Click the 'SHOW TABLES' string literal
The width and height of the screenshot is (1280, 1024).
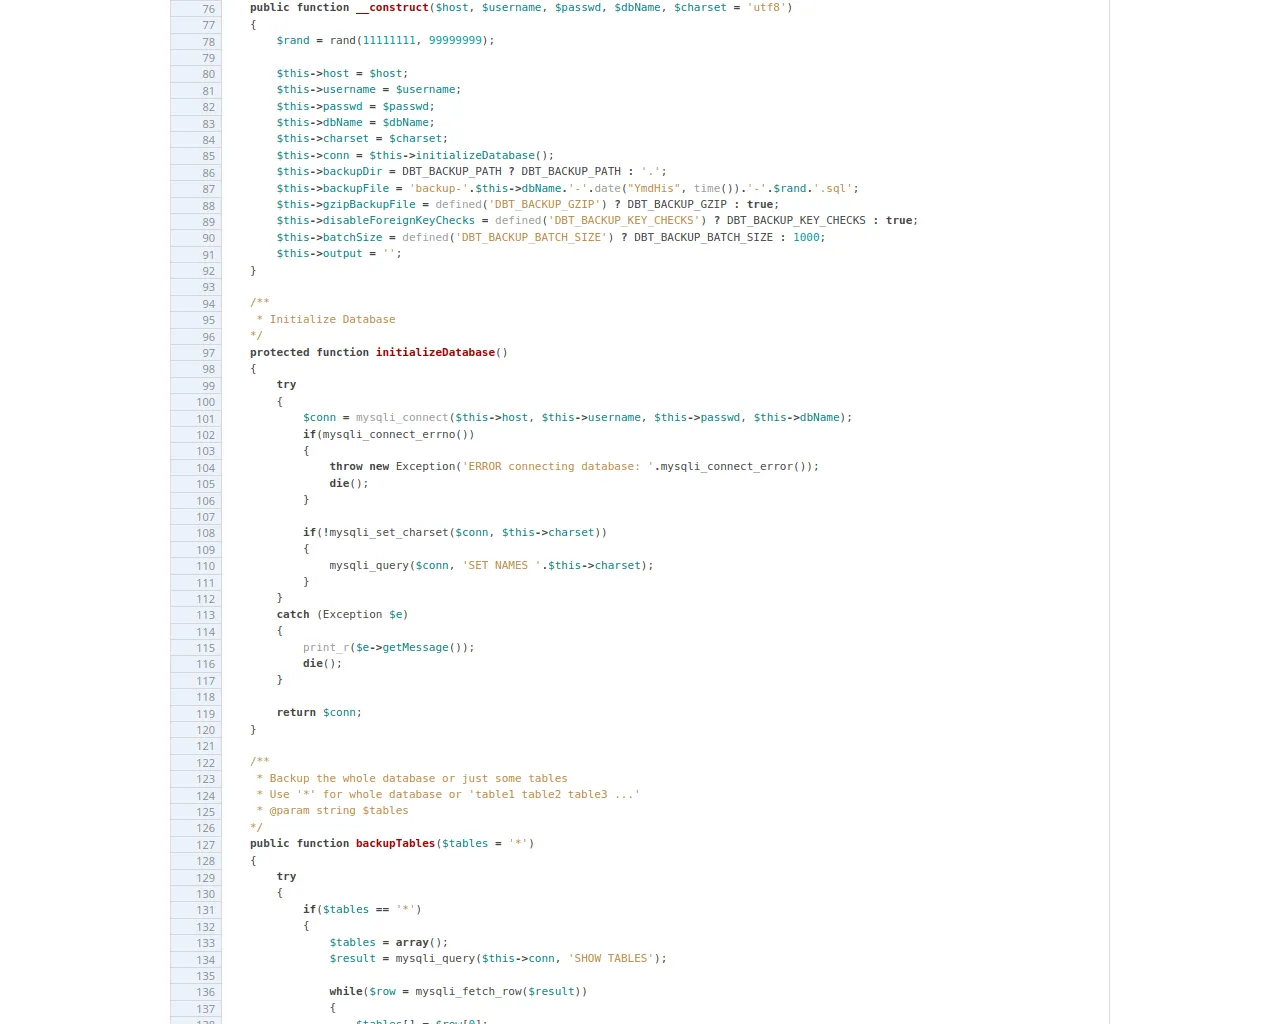[611, 959]
